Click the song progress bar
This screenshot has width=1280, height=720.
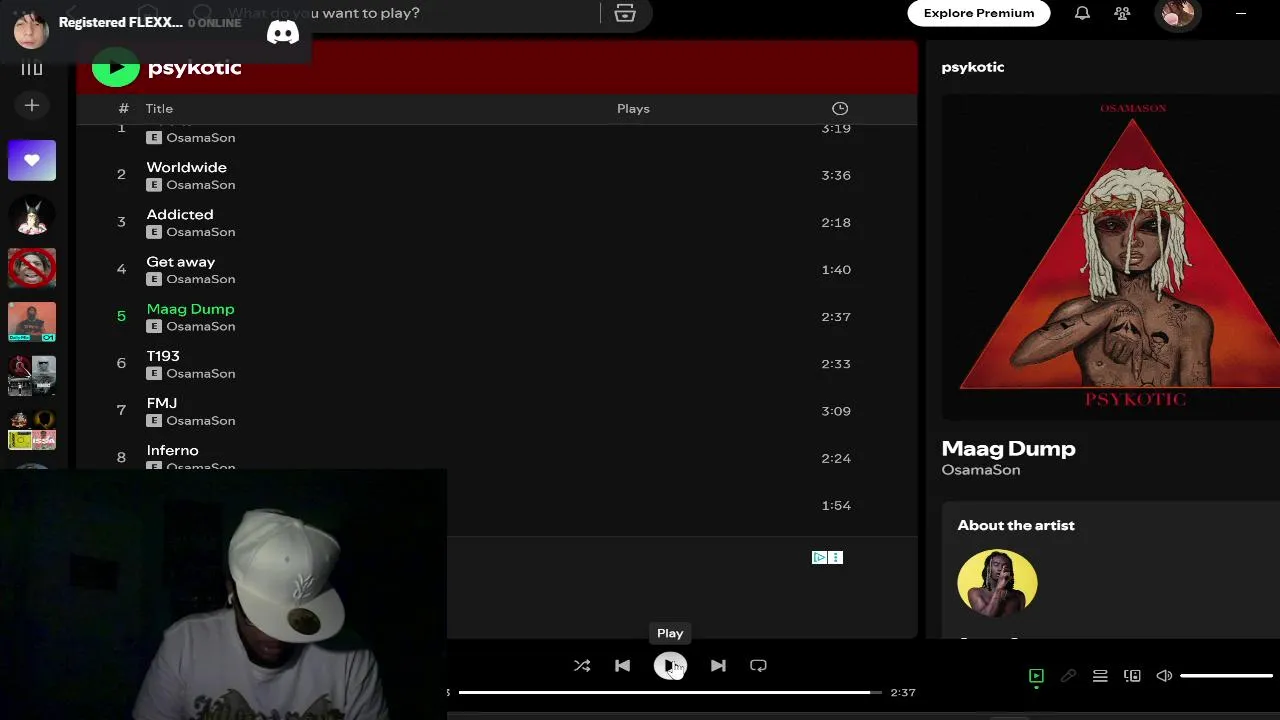pyautogui.click(x=670, y=692)
